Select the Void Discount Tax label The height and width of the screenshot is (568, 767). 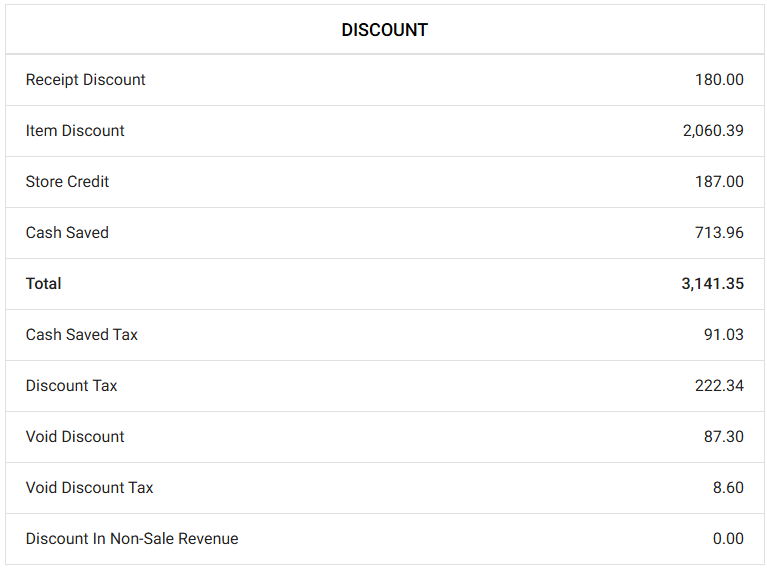pos(90,488)
